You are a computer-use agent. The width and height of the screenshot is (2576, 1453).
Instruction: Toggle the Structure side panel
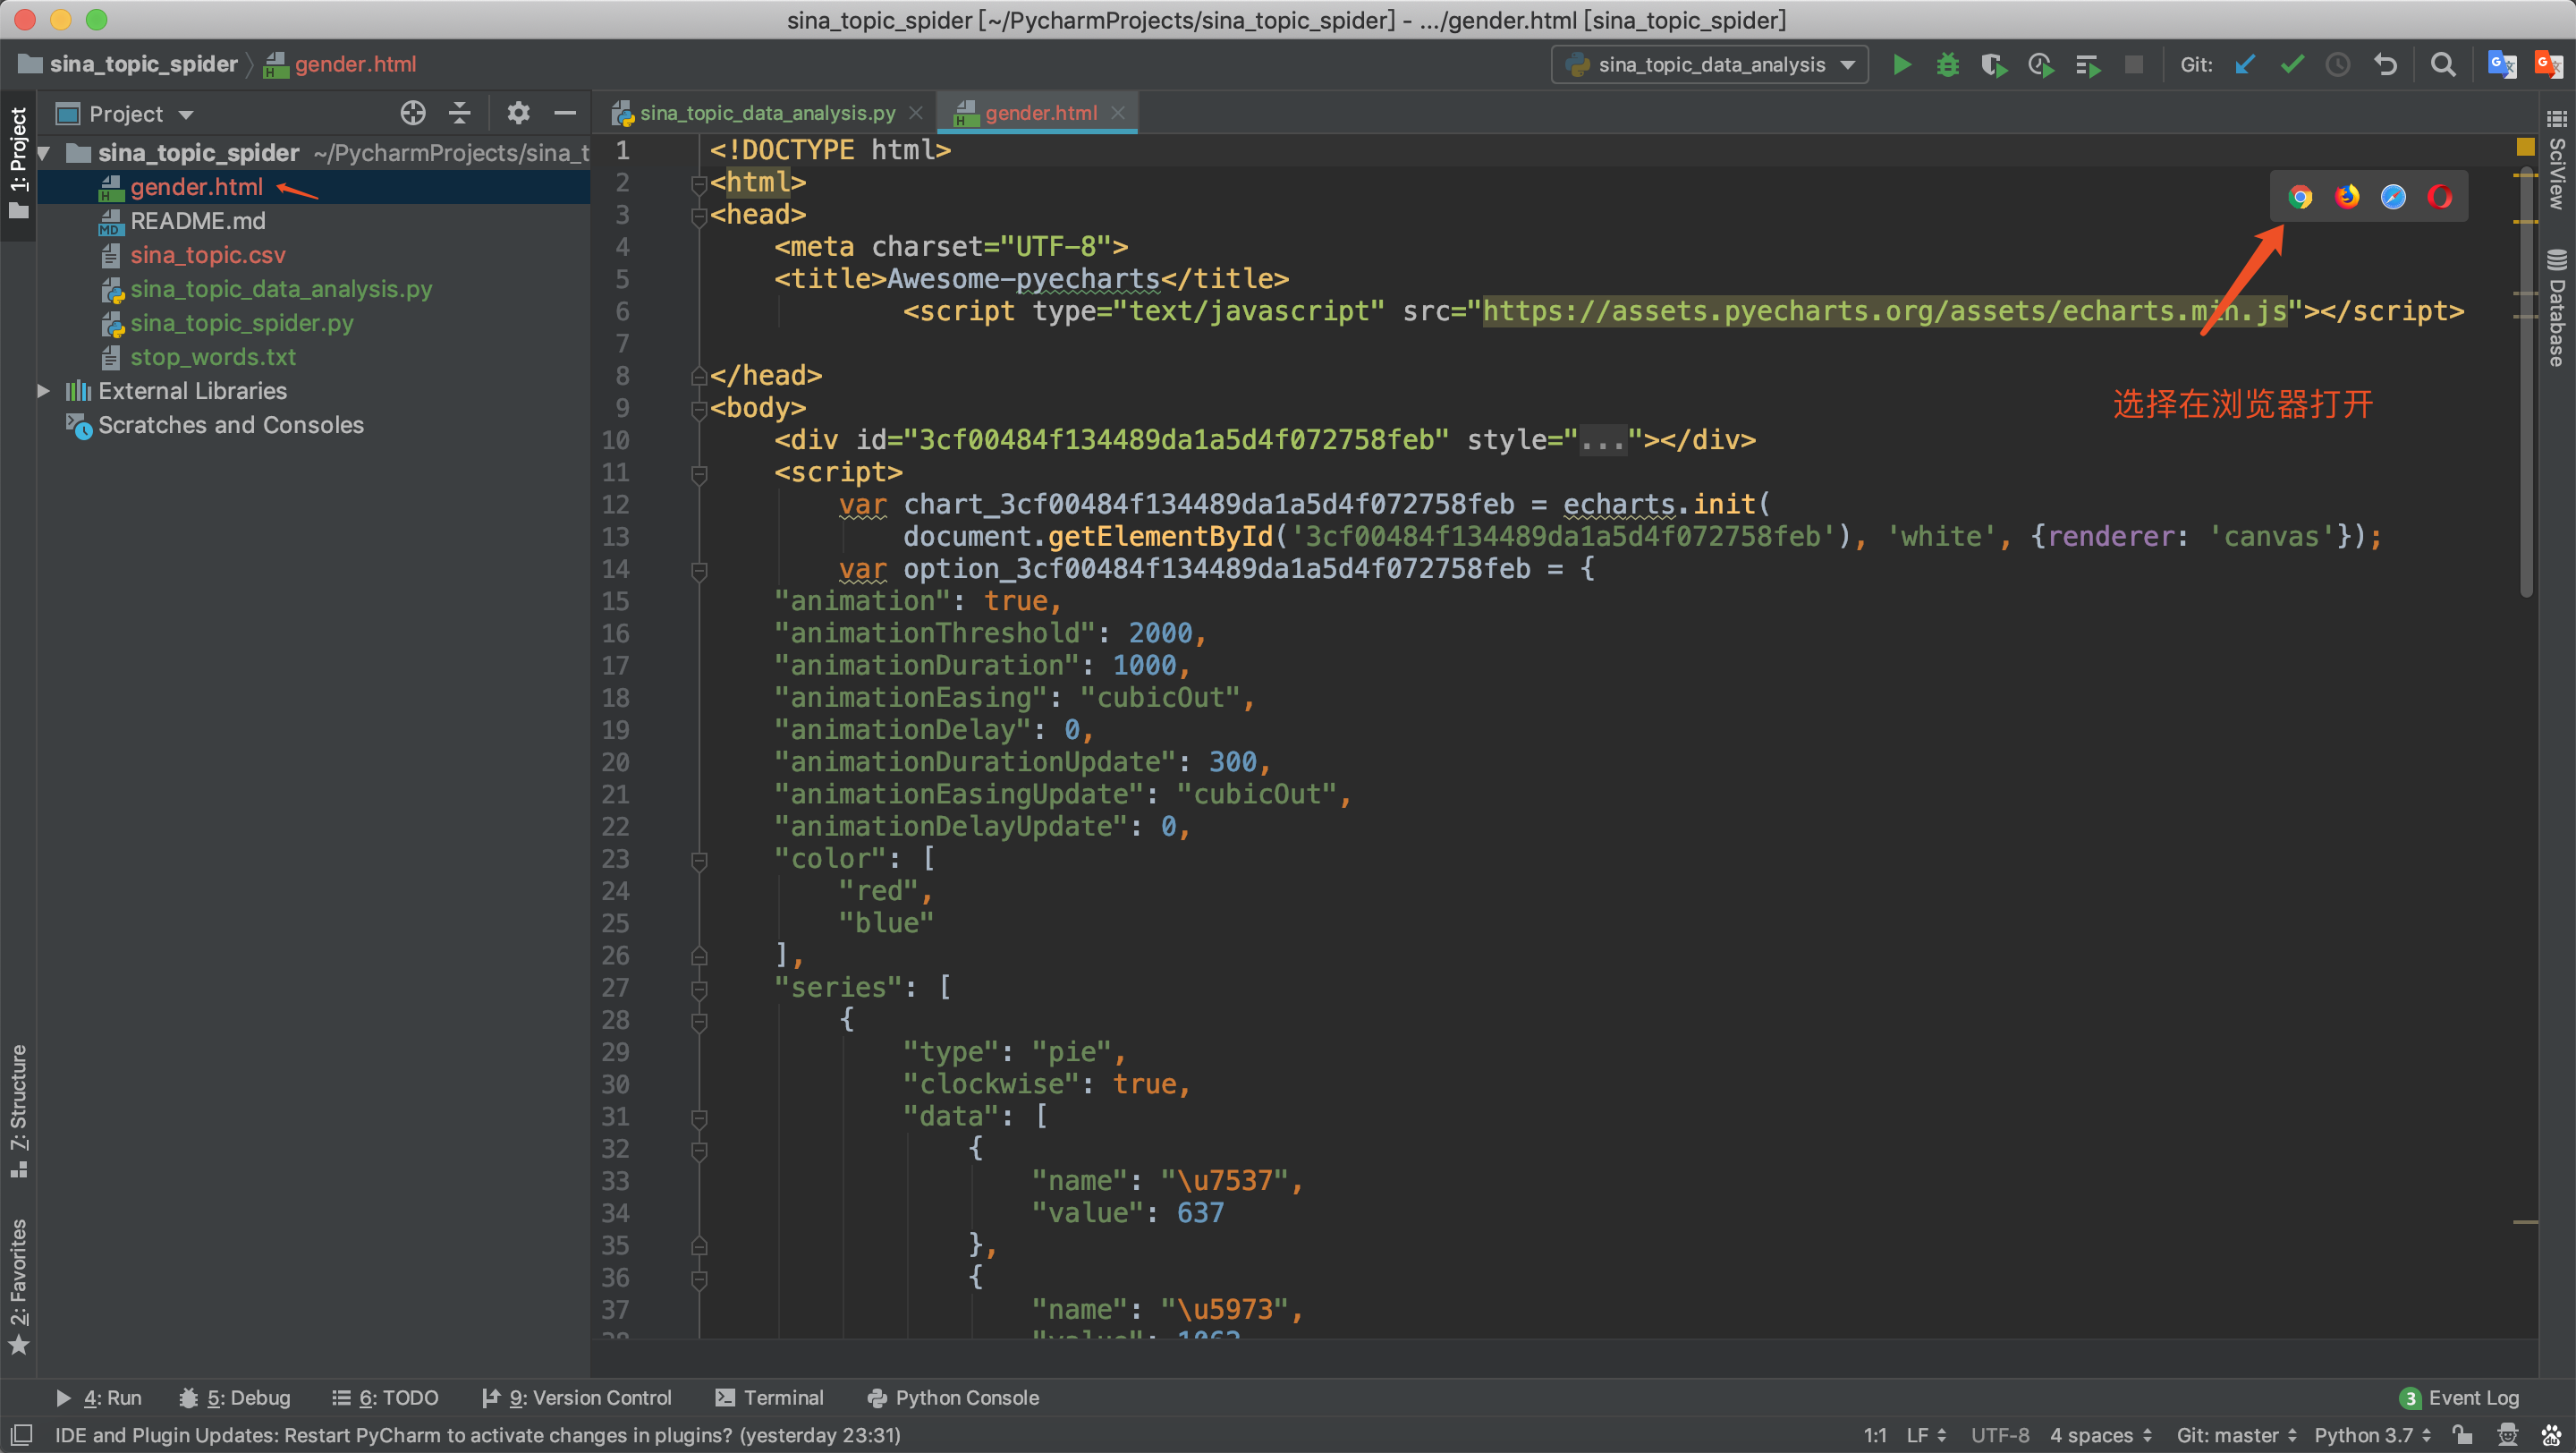(18, 1111)
